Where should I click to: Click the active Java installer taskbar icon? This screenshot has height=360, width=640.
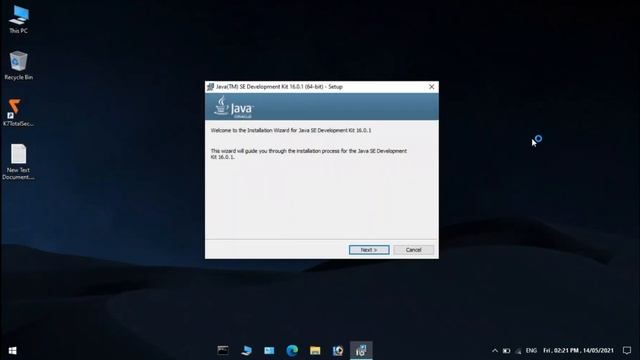pyautogui.click(x=361, y=351)
